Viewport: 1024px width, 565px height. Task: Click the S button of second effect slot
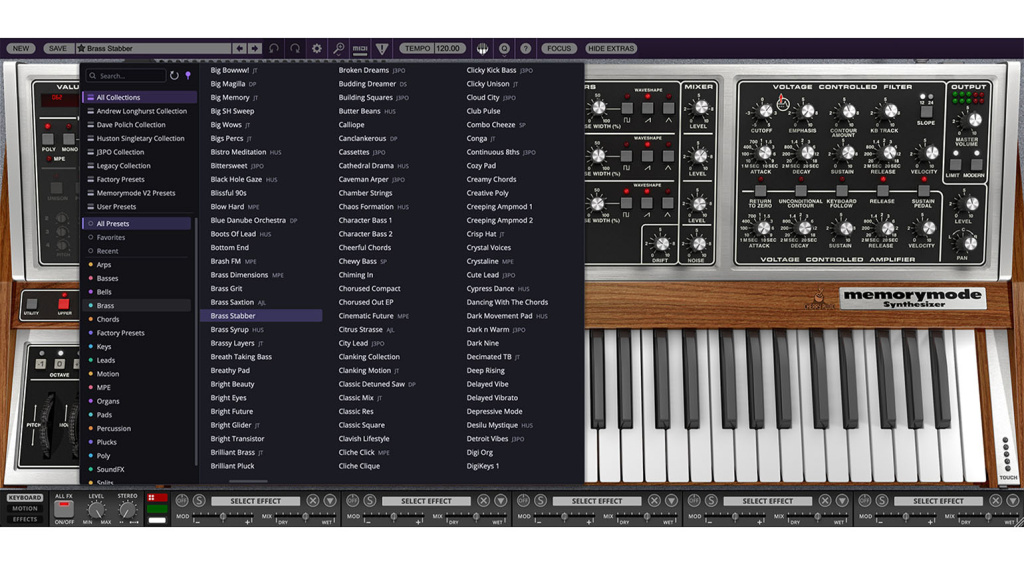pos(370,500)
